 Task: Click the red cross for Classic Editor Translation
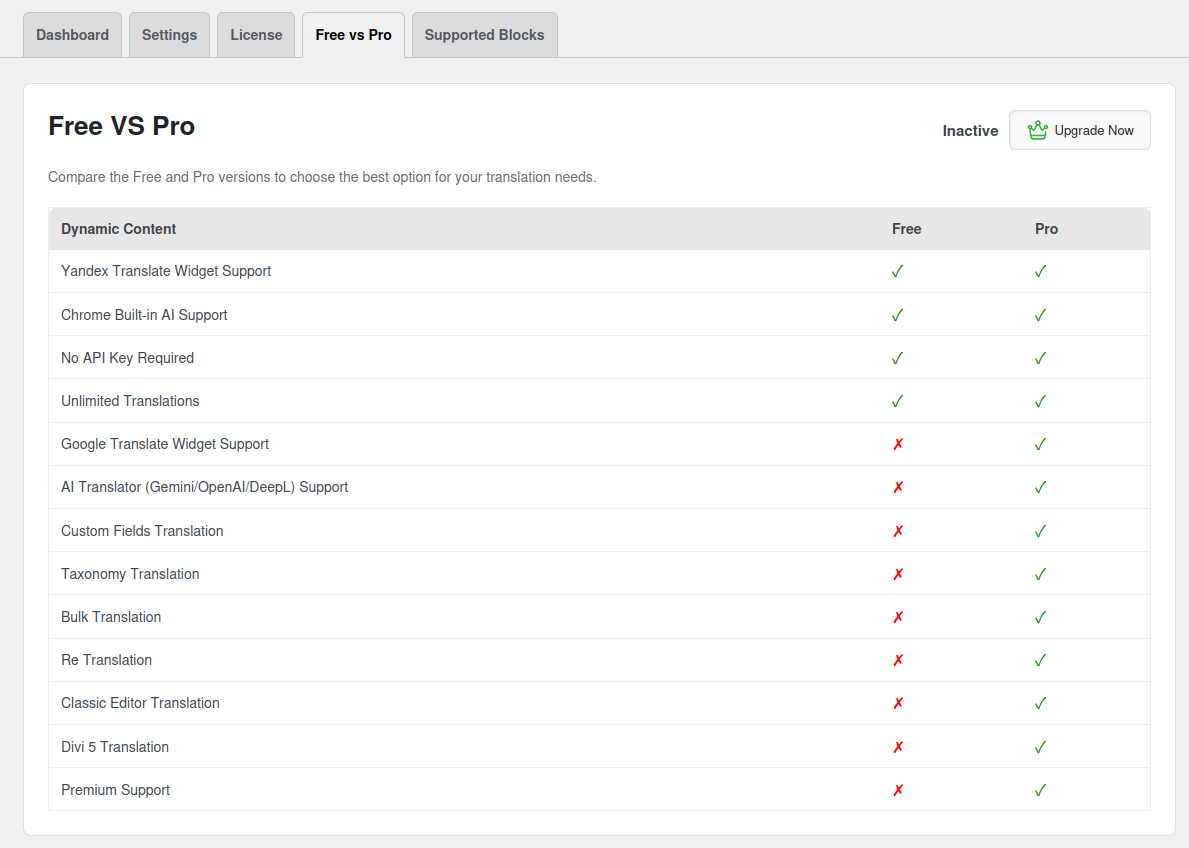899,704
